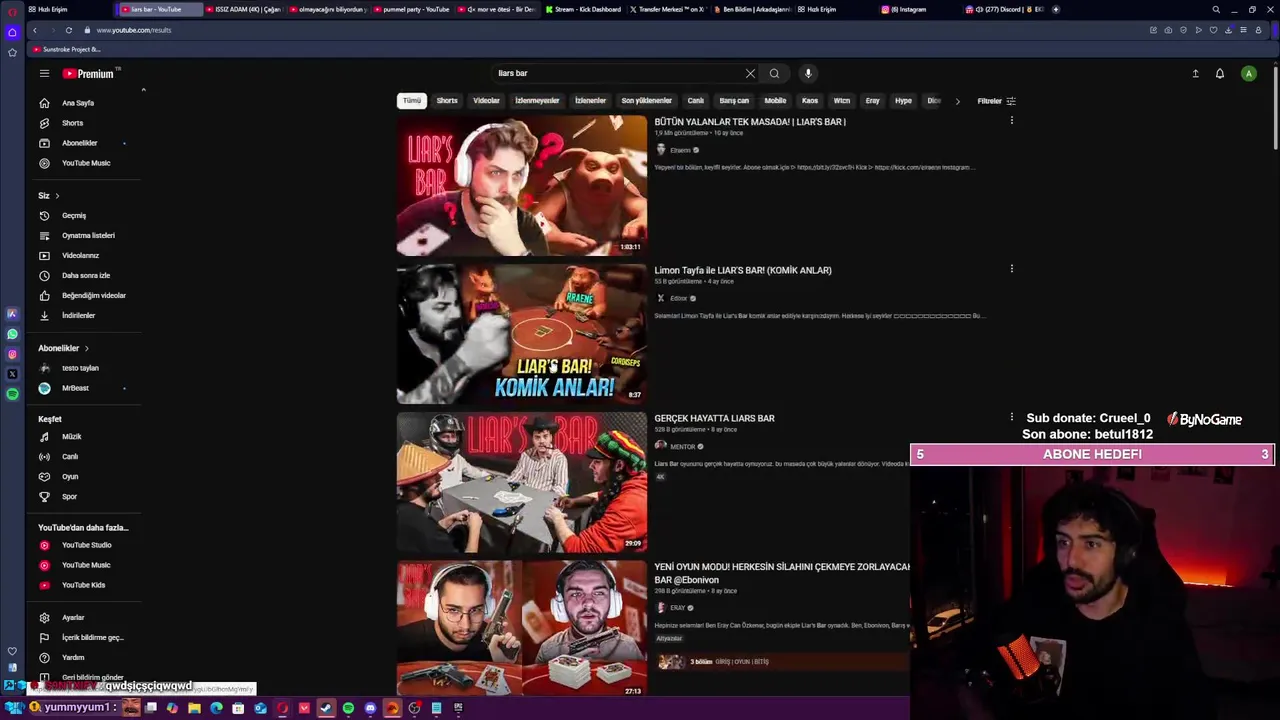Open the YouTube hamburger guide menu

[44, 73]
